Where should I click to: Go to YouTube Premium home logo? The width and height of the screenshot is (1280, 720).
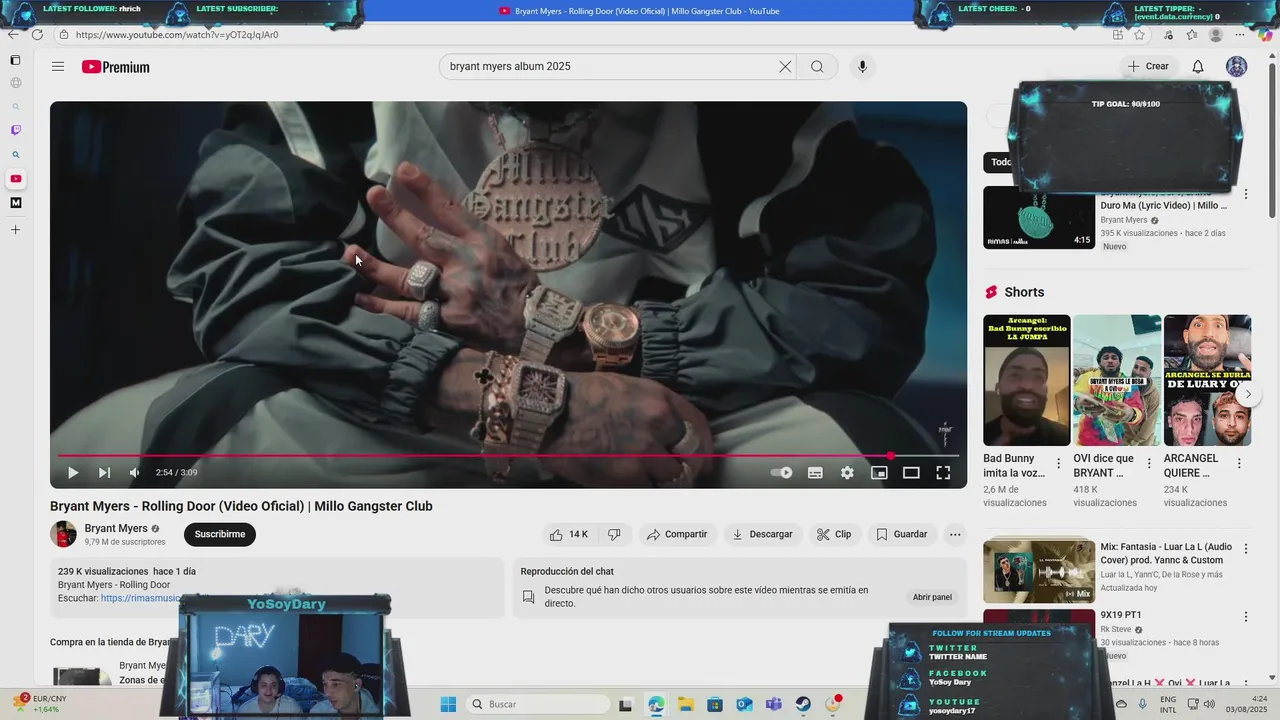[x=116, y=67]
